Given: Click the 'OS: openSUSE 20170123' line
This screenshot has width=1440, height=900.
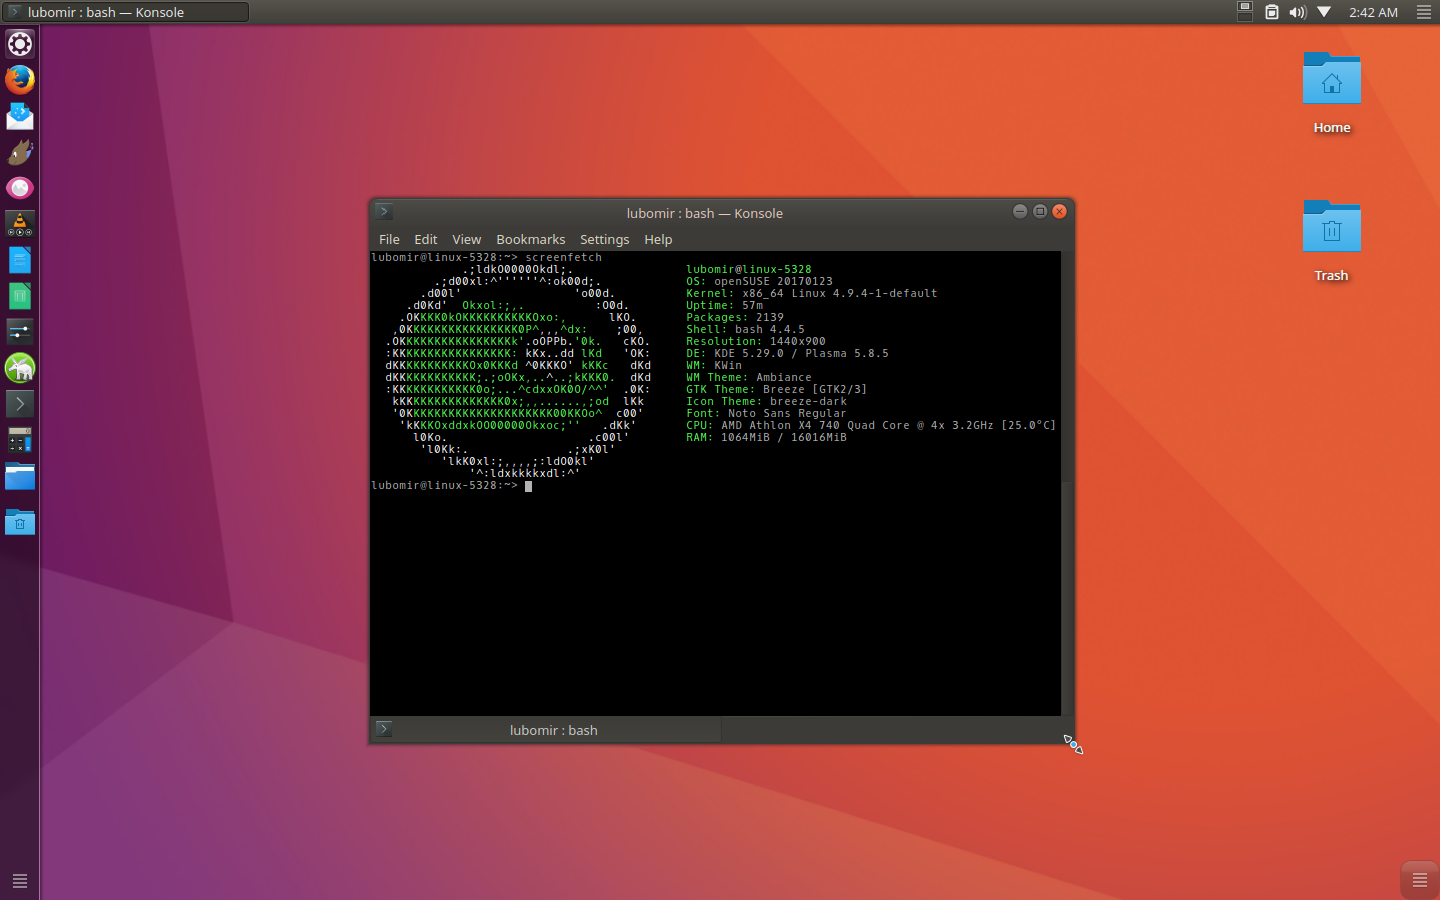Looking at the screenshot, I should click(x=759, y=282).
